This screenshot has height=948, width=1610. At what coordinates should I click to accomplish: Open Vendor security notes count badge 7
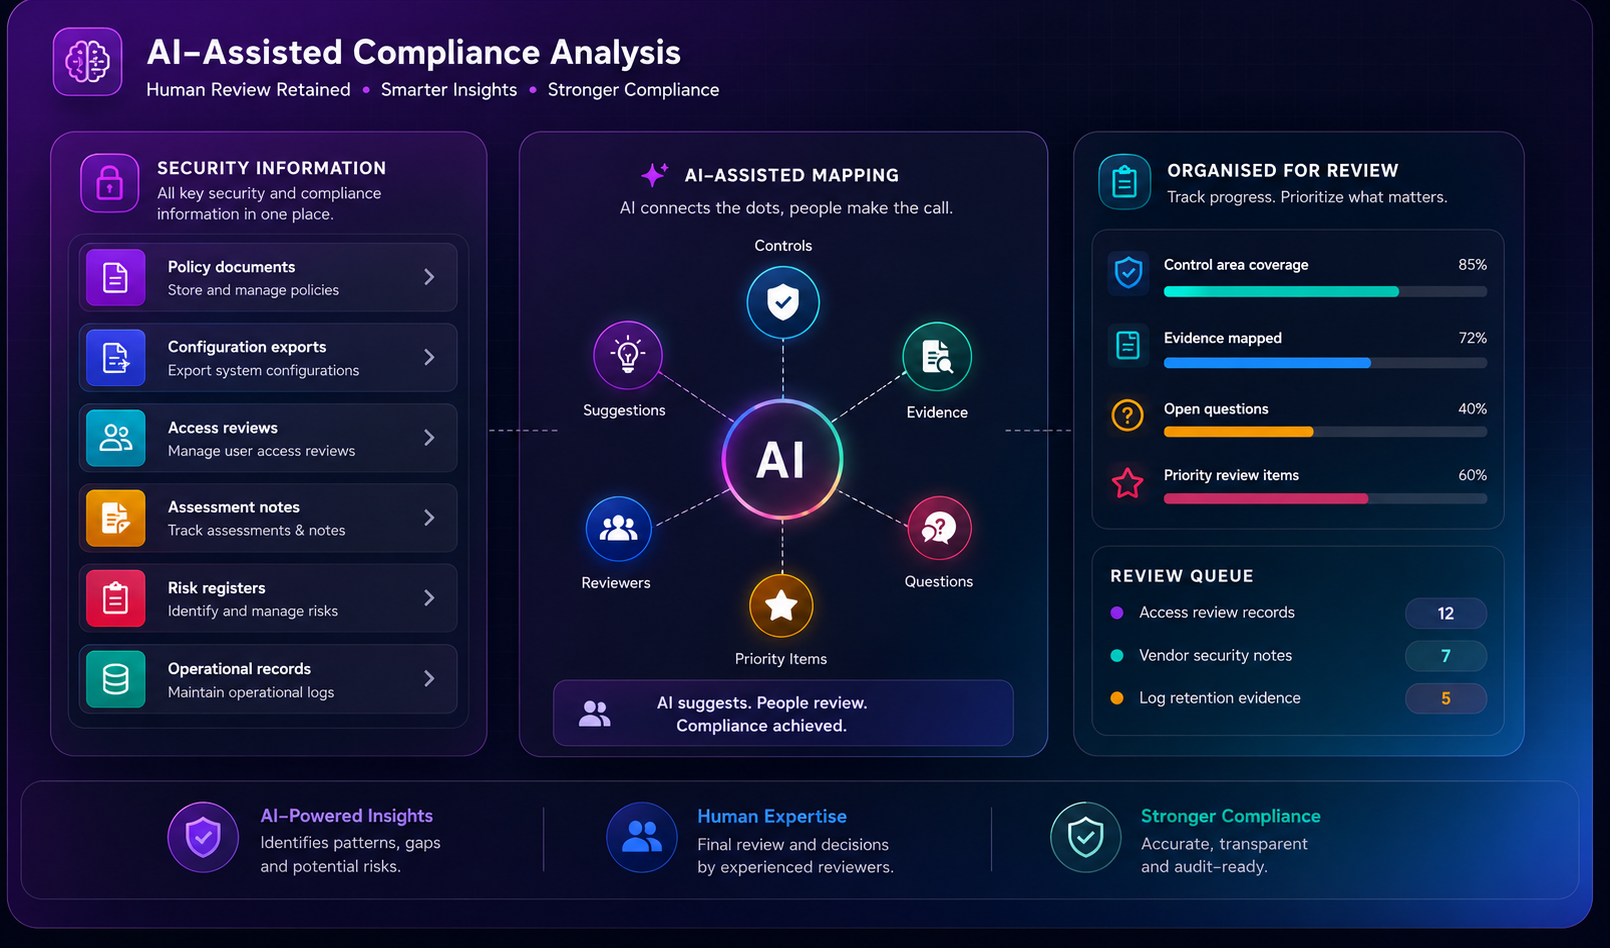(x=1446, y=656)
